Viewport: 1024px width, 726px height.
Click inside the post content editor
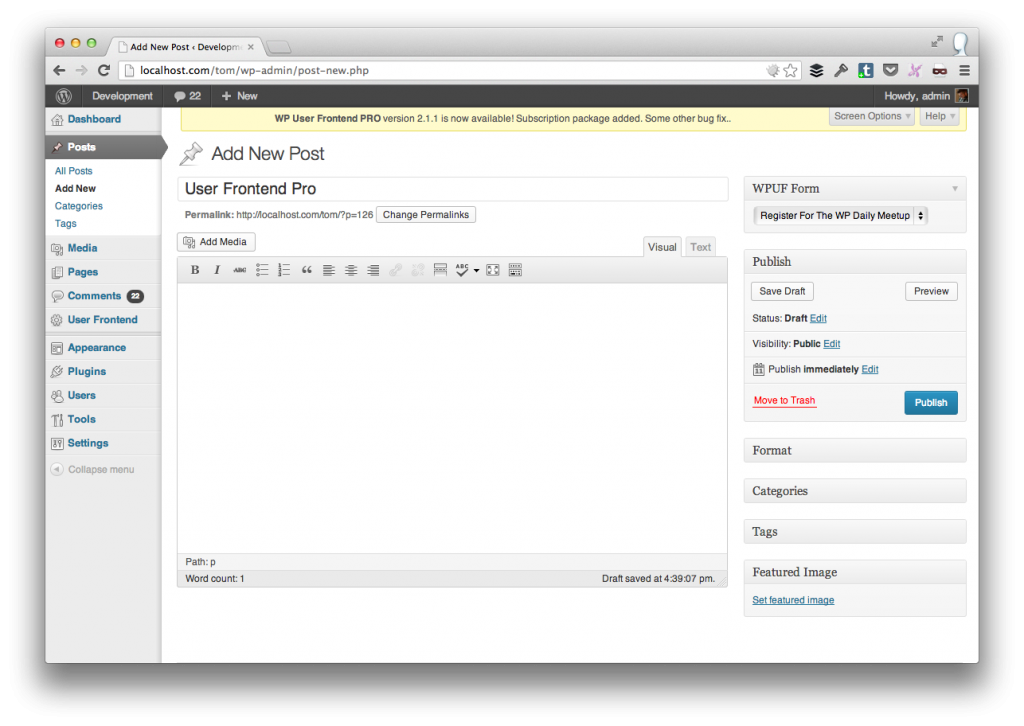[x=452, y=418]
